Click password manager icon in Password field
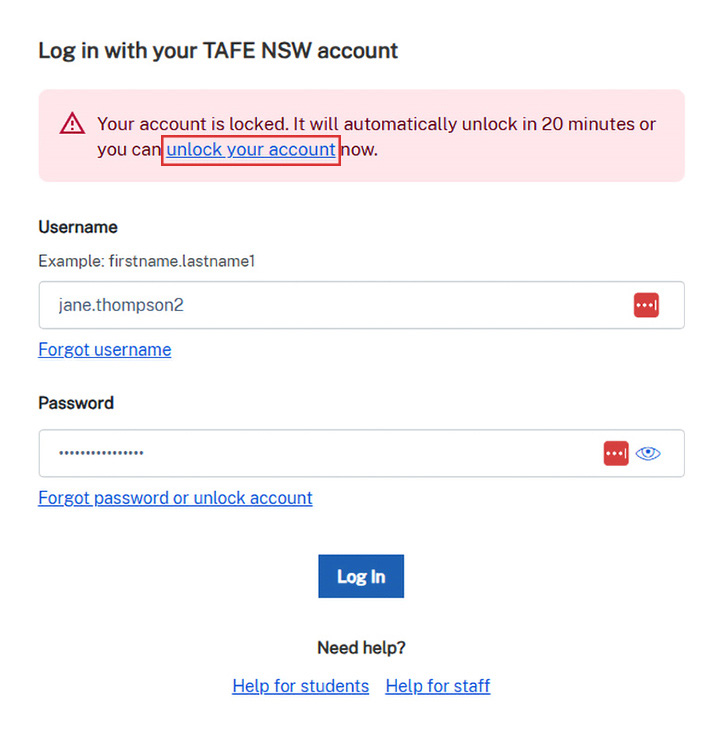The width and height of the screenshot is (720, 750). [616, 453]
